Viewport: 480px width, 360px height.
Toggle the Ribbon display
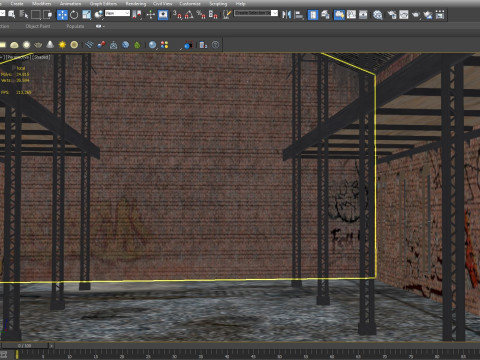pyautogui.click(x=339, y=15)
